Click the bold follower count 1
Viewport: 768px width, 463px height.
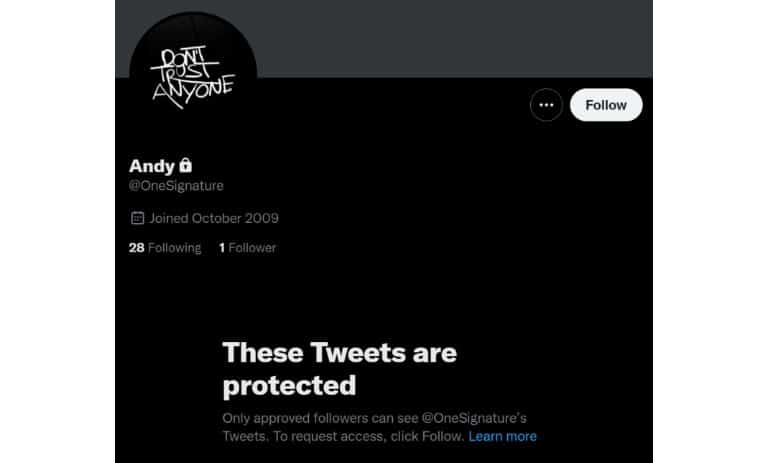click(222, 248)
